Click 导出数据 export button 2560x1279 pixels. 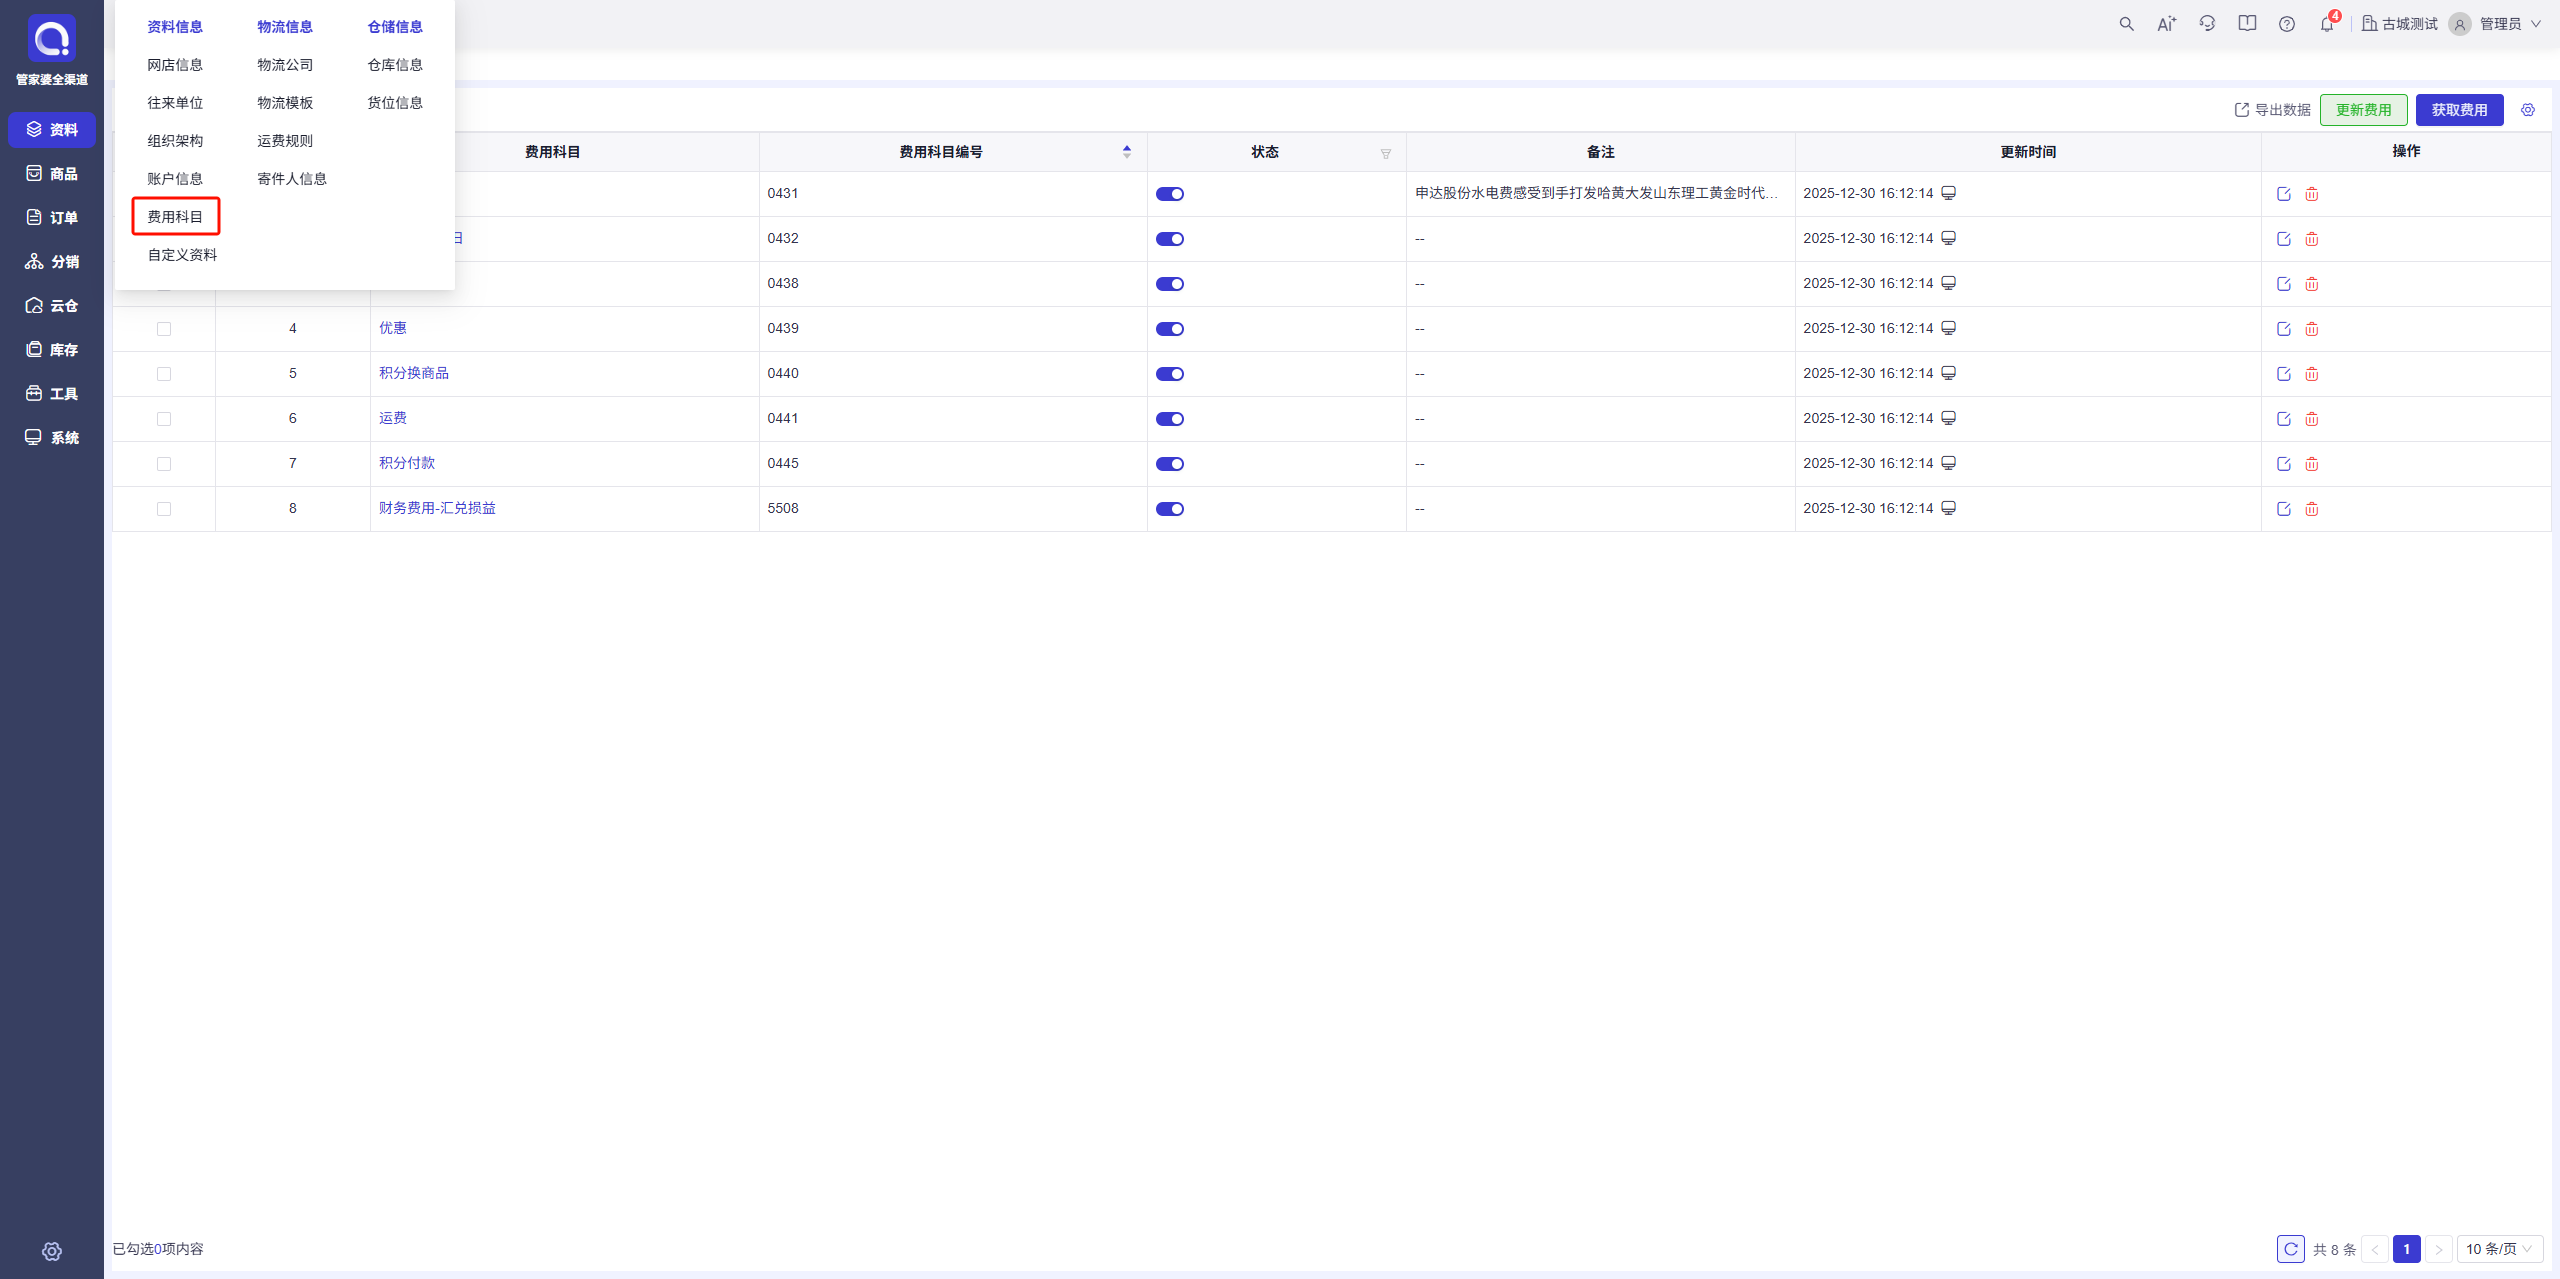click(2273, 110)
